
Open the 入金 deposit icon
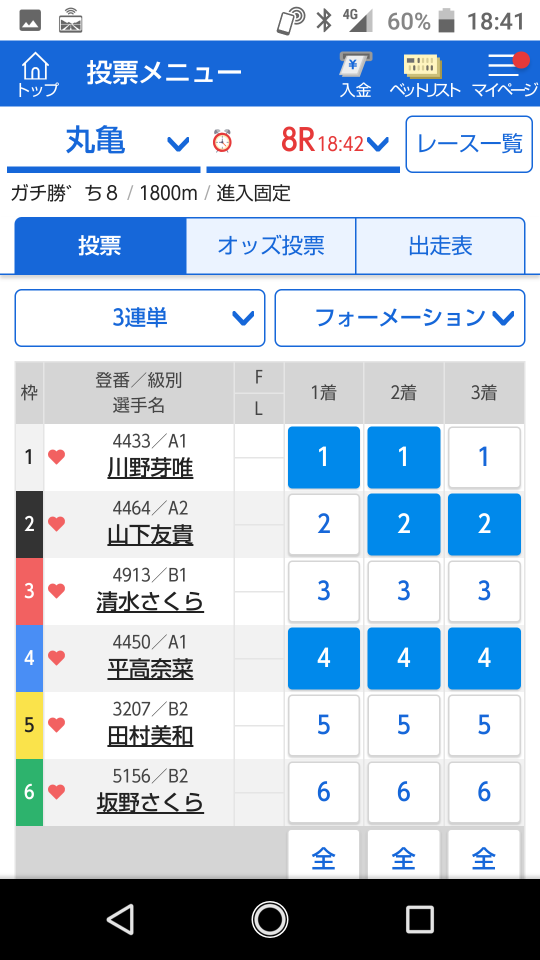[356, 73]
